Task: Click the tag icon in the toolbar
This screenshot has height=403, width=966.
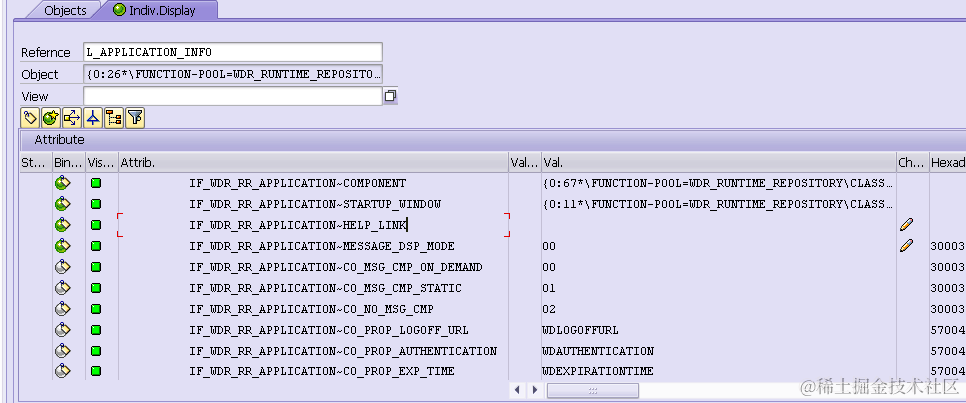Action: [30, 117]
